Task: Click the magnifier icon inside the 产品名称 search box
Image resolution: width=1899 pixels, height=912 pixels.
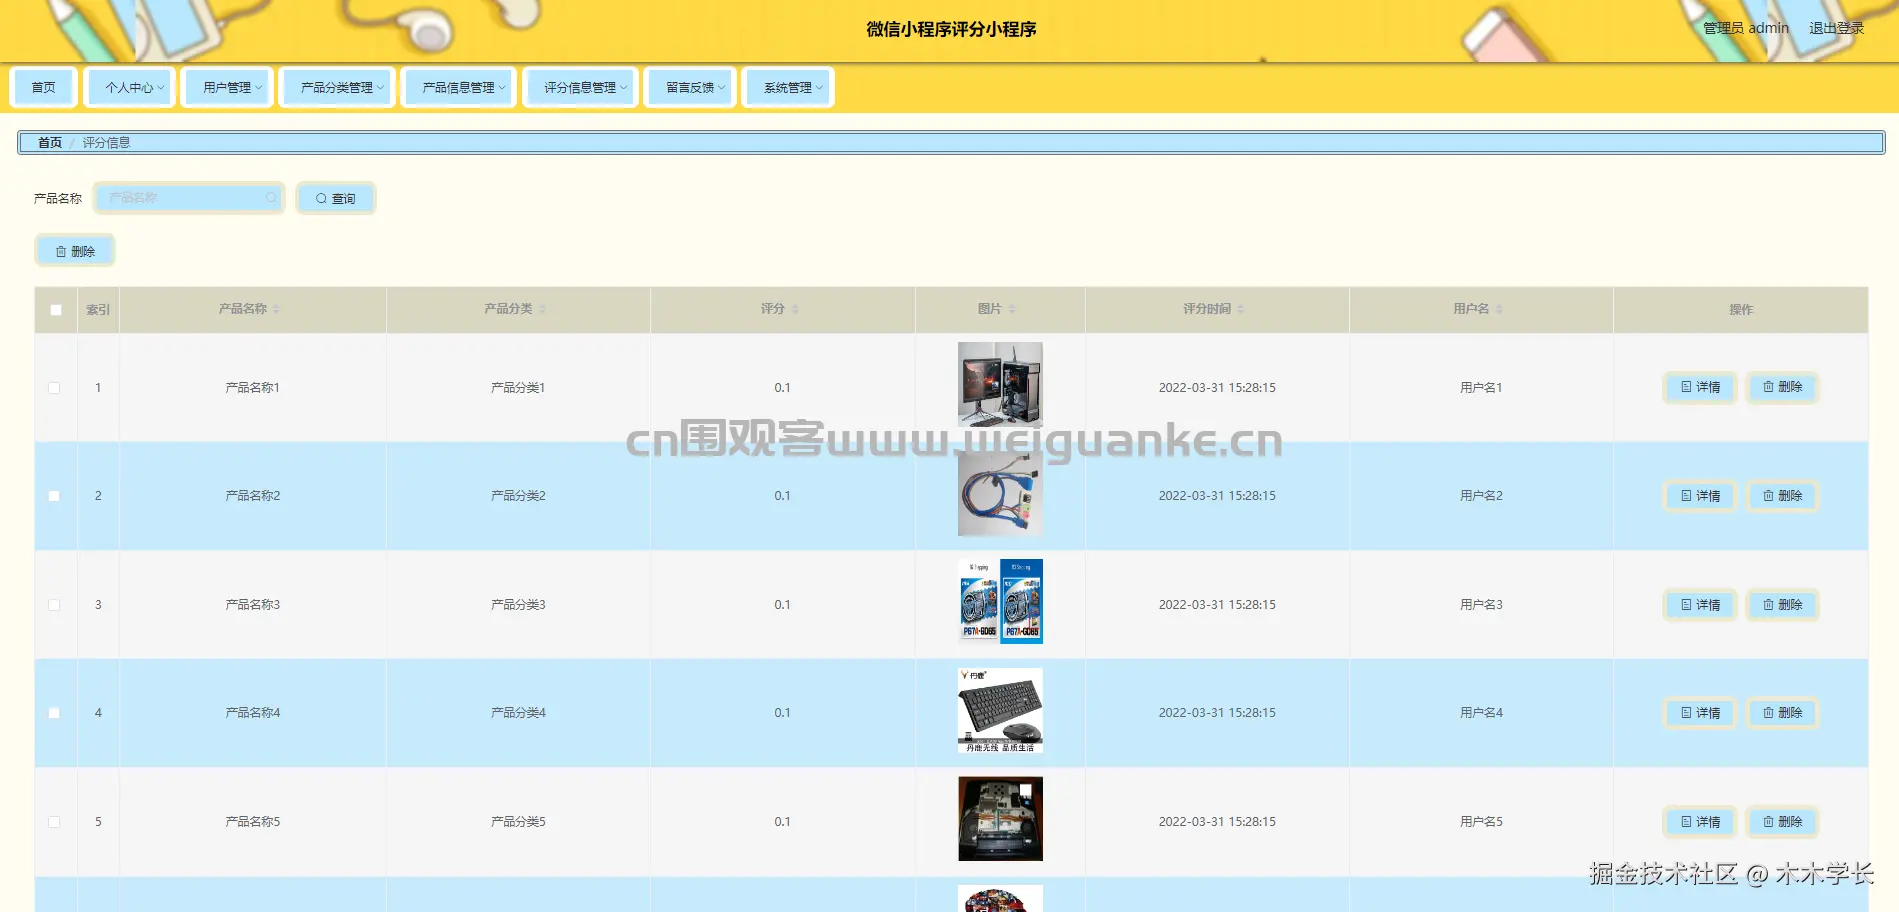Action: pos(271,198)
